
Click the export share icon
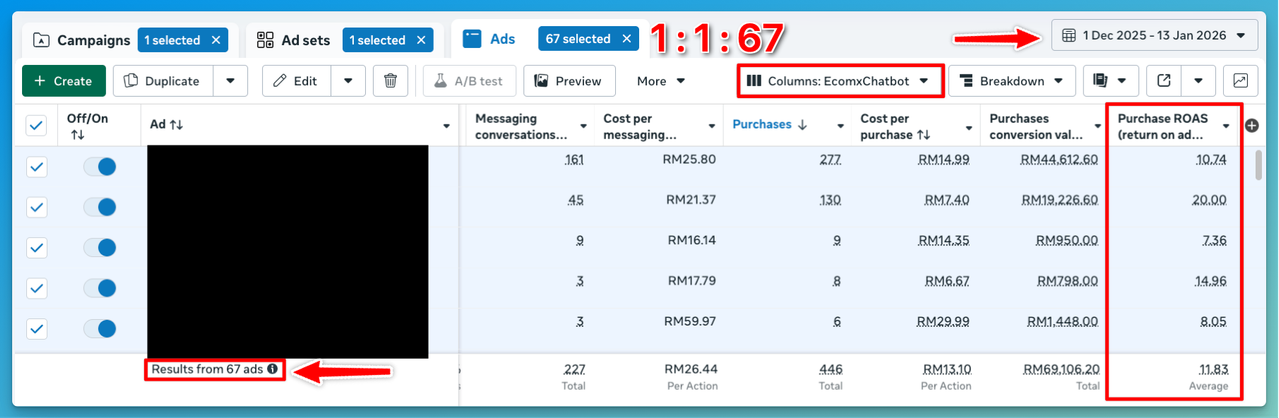(1163, 81)
